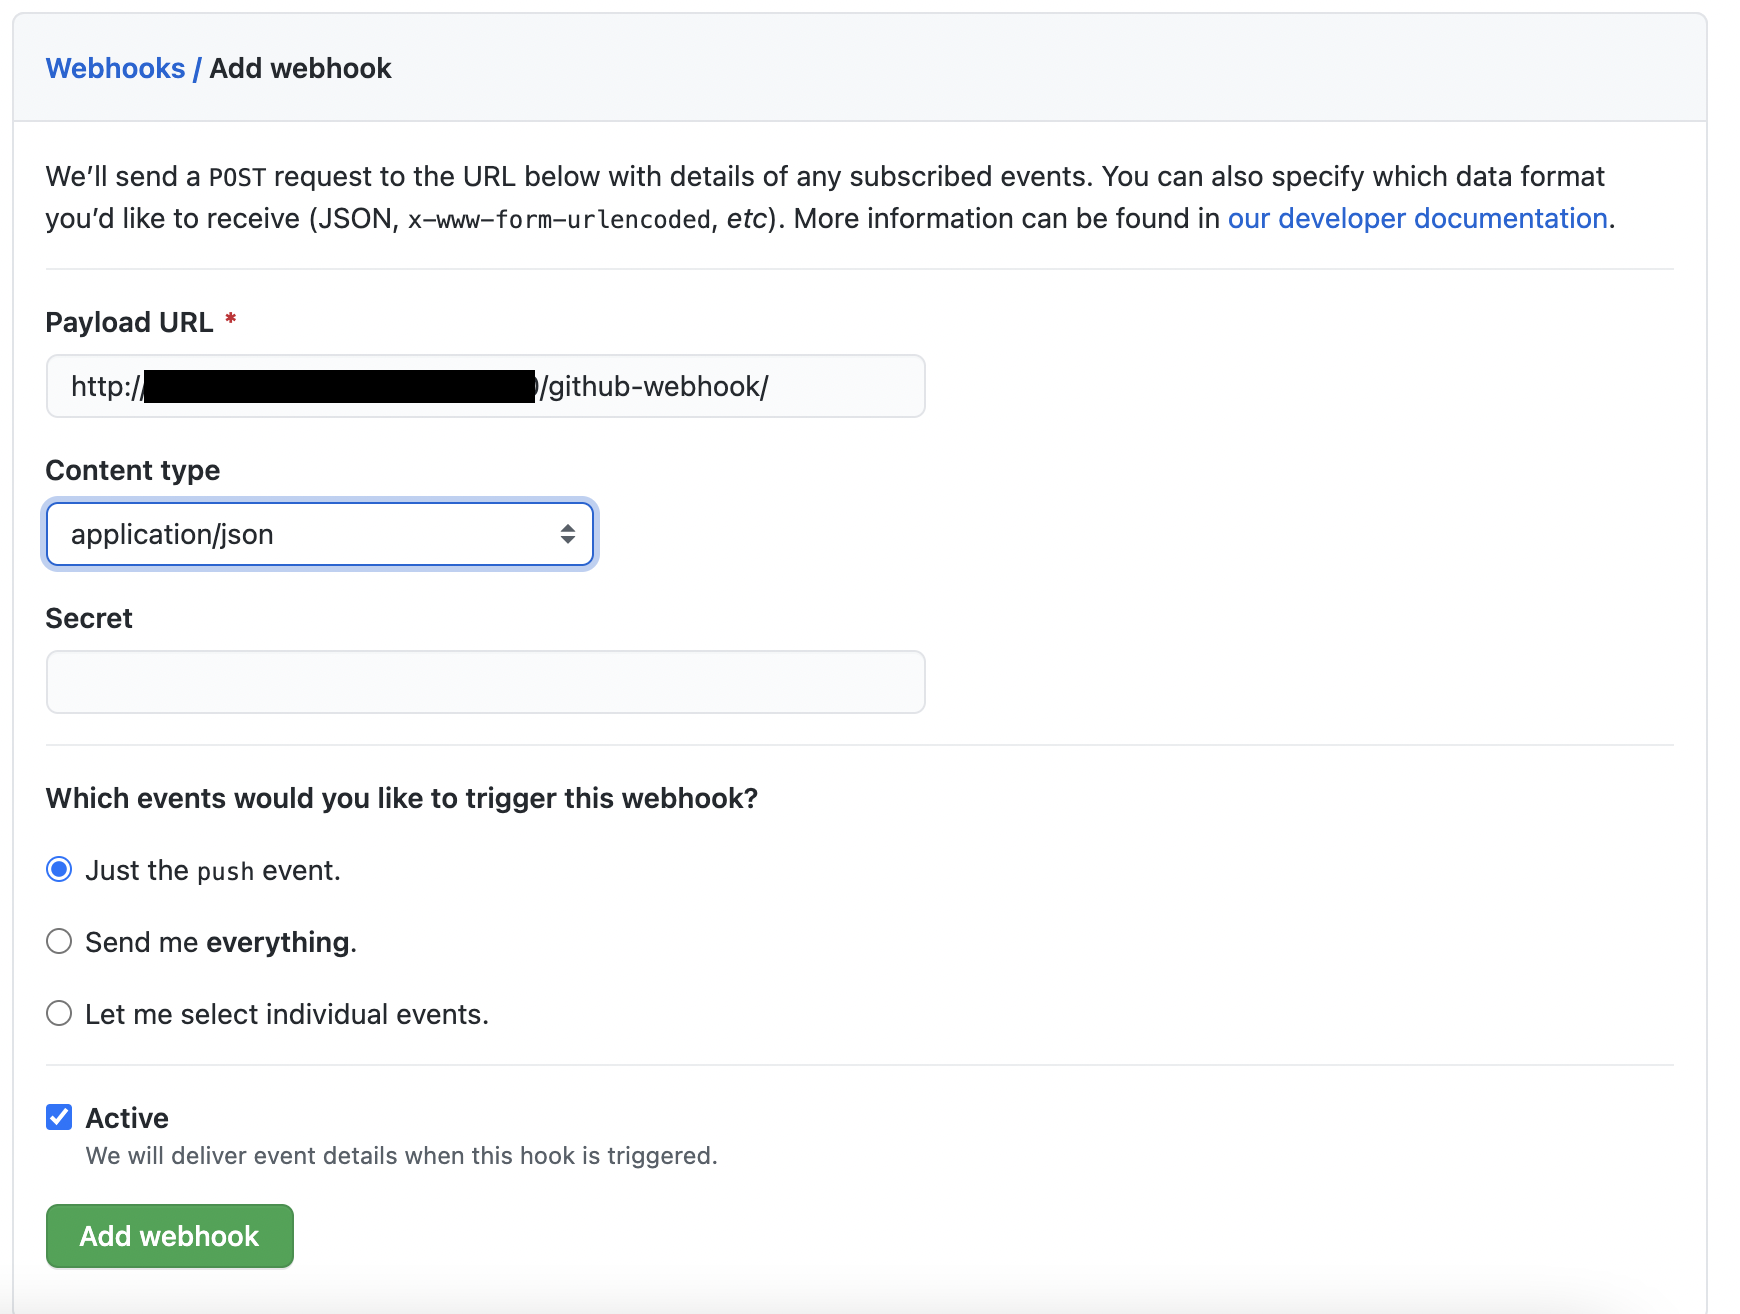Select "Let me select individual events" option
The image size is (1740, 1314).
coord(59,1014)
